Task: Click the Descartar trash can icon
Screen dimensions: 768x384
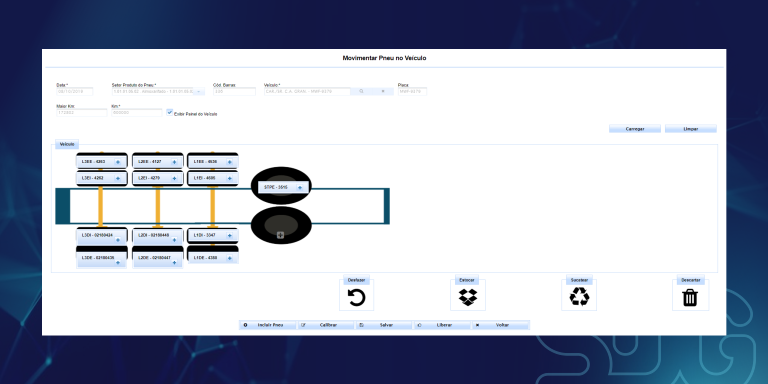Action: click(690, 297)
